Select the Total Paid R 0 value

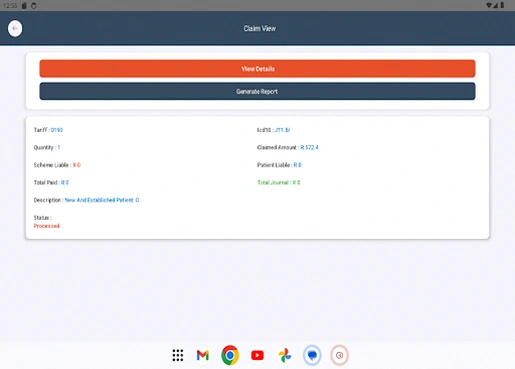[65, 182]
